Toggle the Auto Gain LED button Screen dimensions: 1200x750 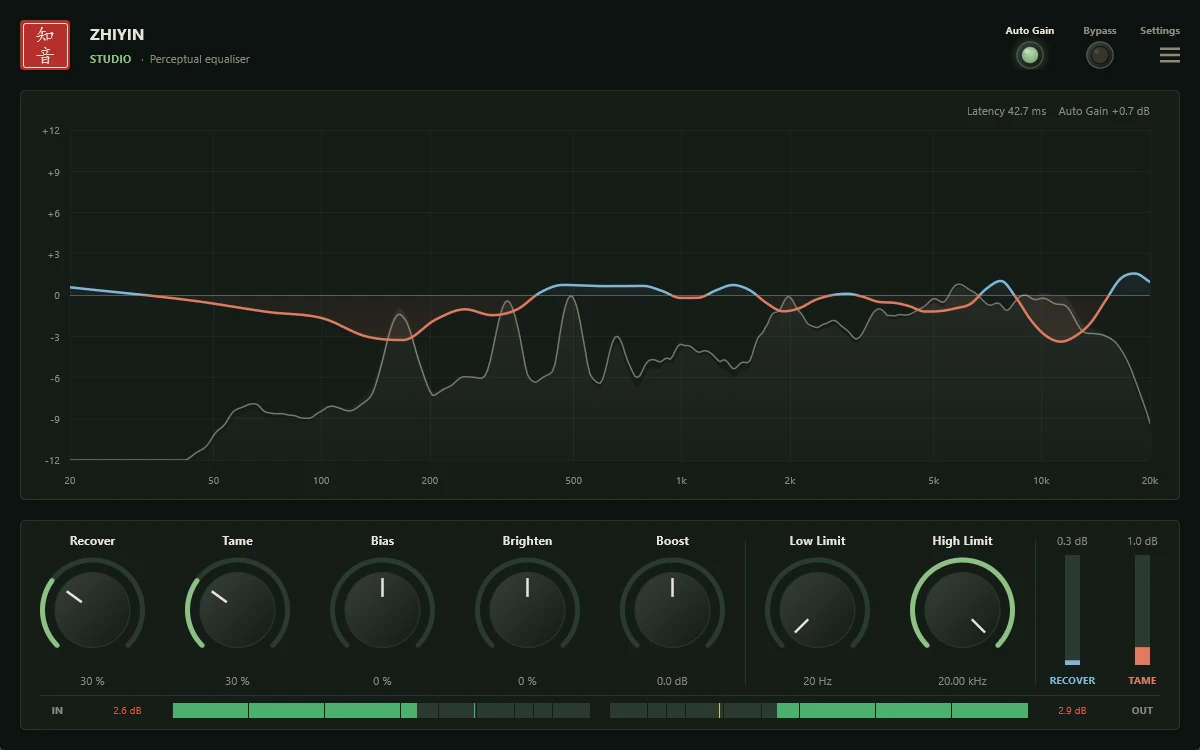(1029, 55)
